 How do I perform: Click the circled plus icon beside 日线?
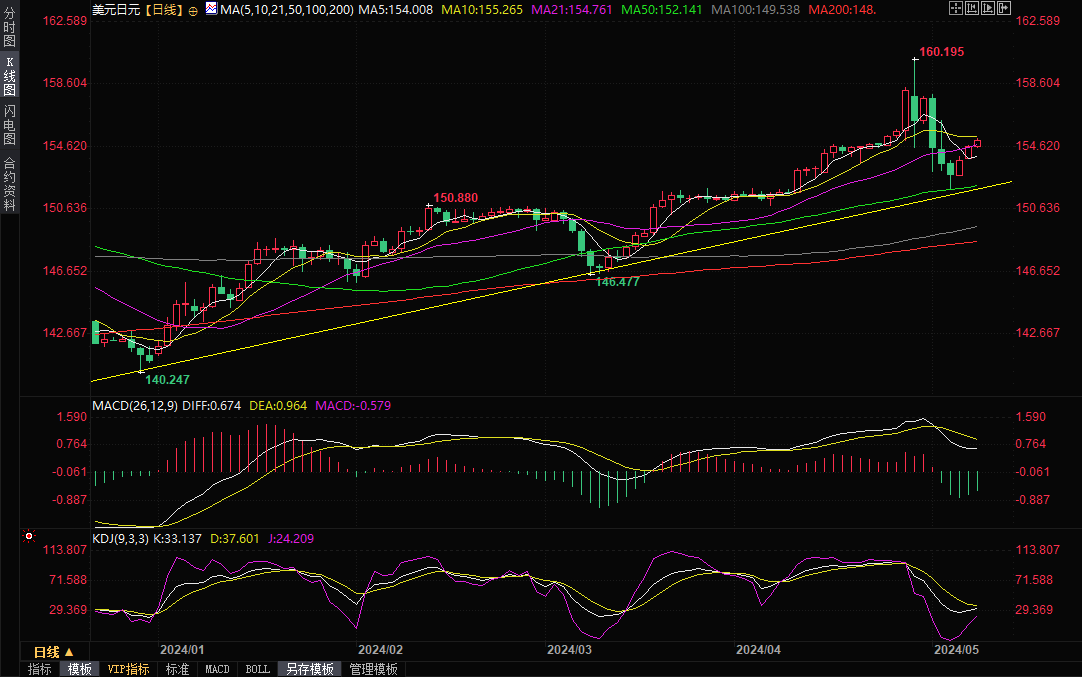click(193, 10)
